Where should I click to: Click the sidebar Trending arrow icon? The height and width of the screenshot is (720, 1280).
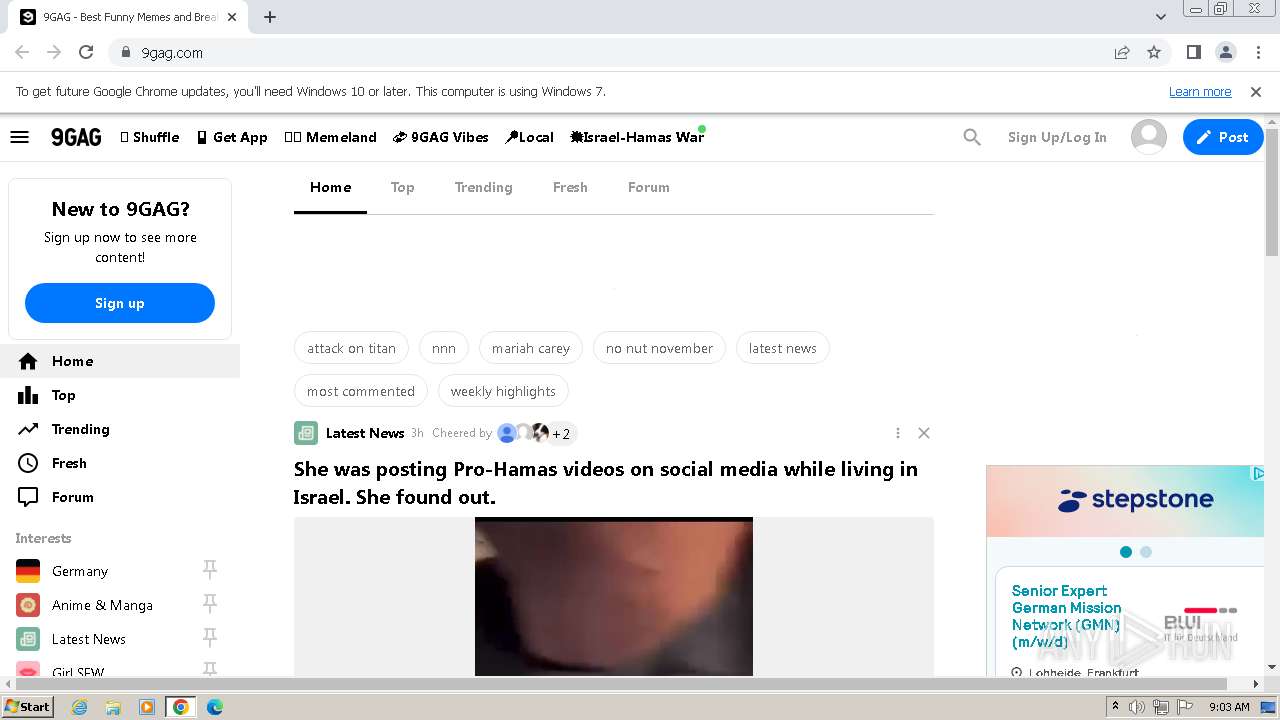click(x=28, y=429)
